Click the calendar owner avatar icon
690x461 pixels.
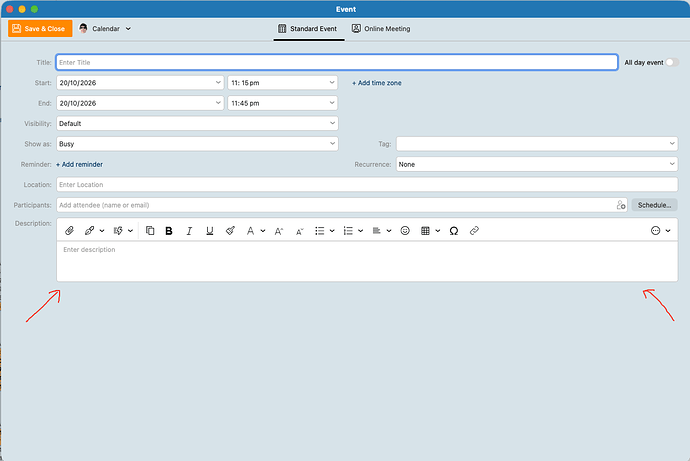[83, 29]
